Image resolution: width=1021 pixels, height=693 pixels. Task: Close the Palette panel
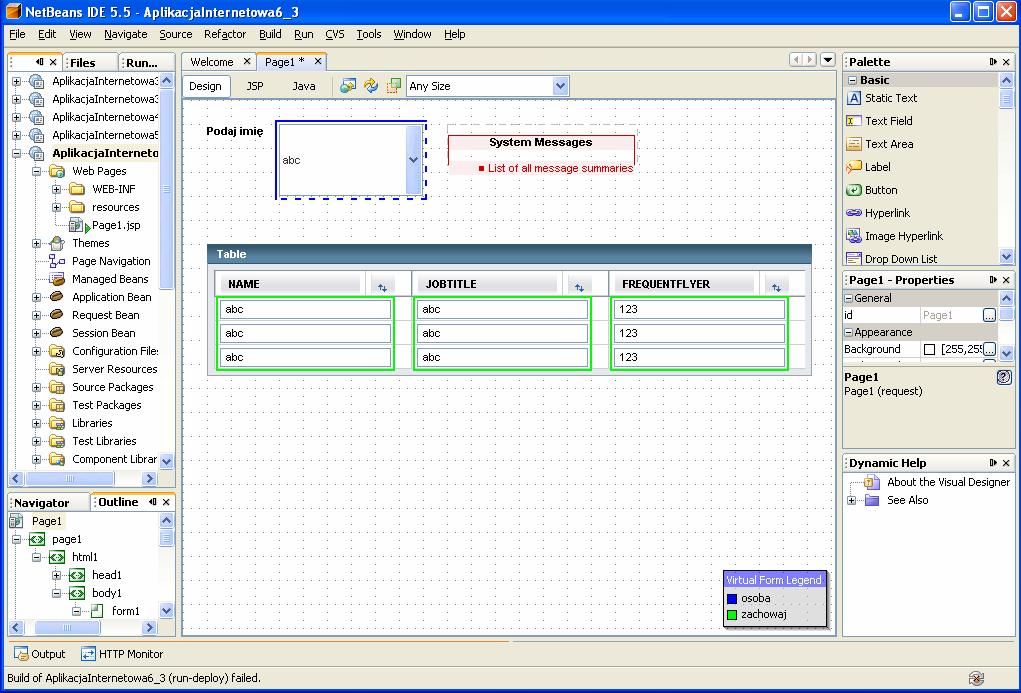pyautogui.click(x=1006, y=62)
